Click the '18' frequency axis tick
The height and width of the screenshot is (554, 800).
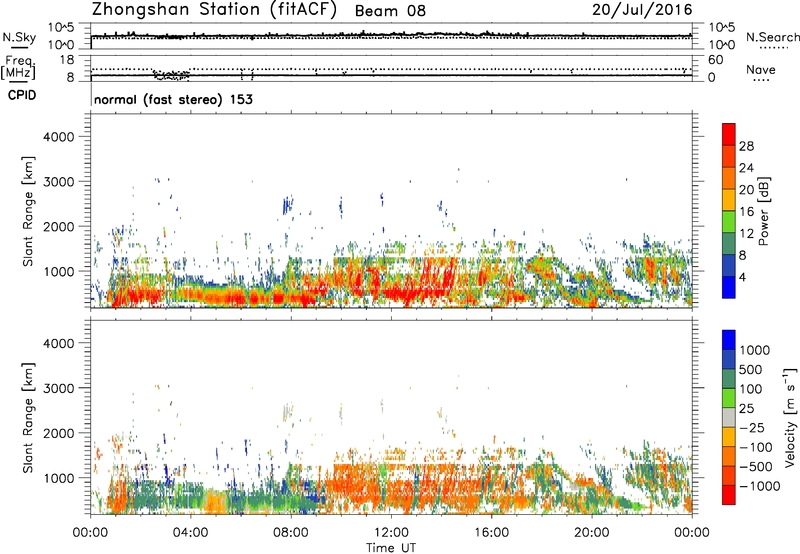(x=67, y=60)
